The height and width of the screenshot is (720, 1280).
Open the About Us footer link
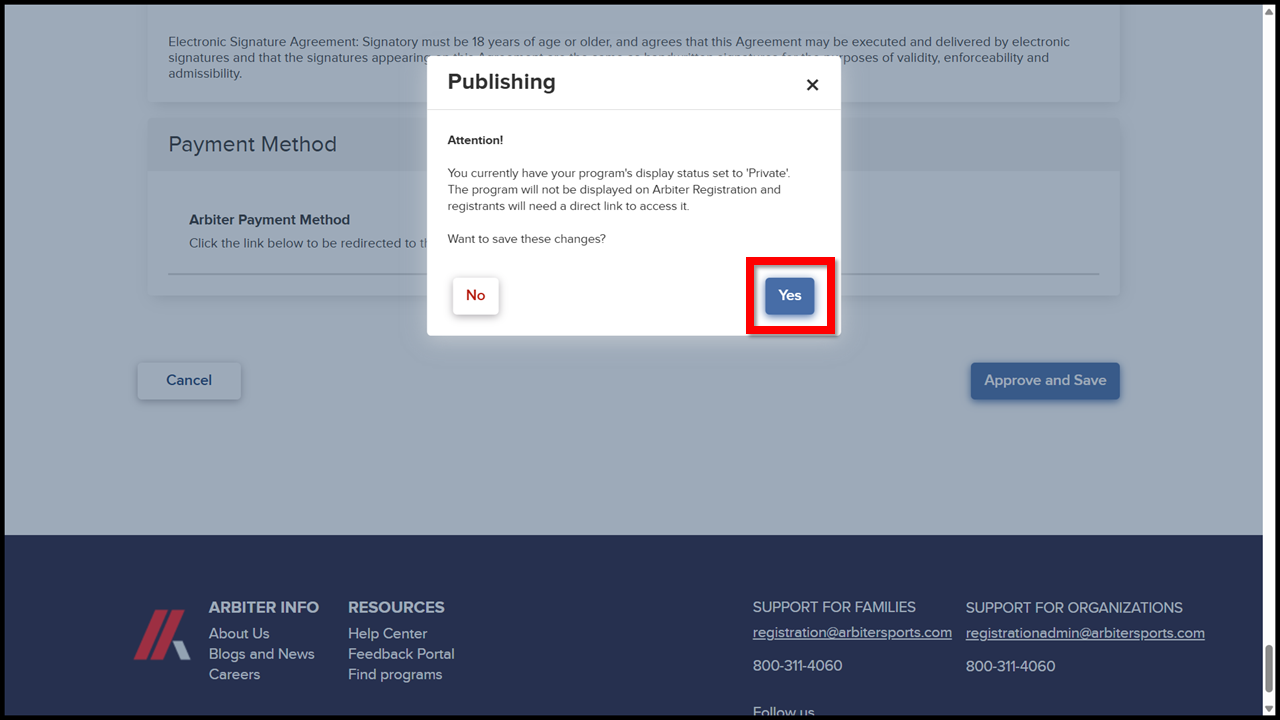239,634
